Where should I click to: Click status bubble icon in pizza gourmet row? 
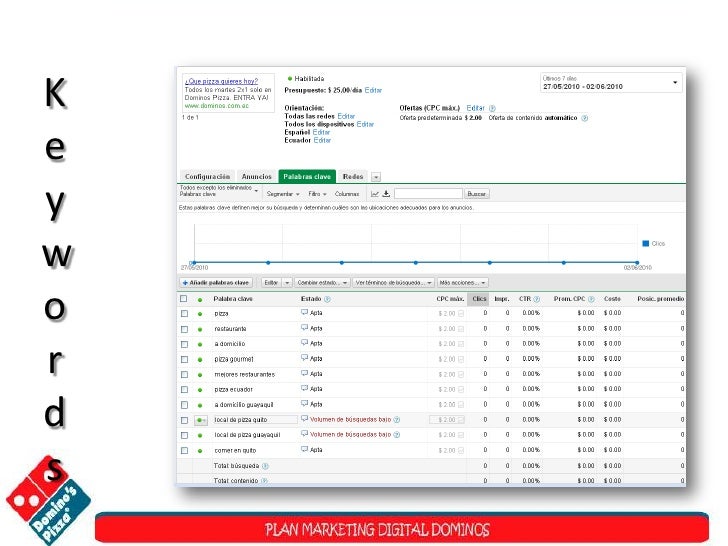click(304, 358)
